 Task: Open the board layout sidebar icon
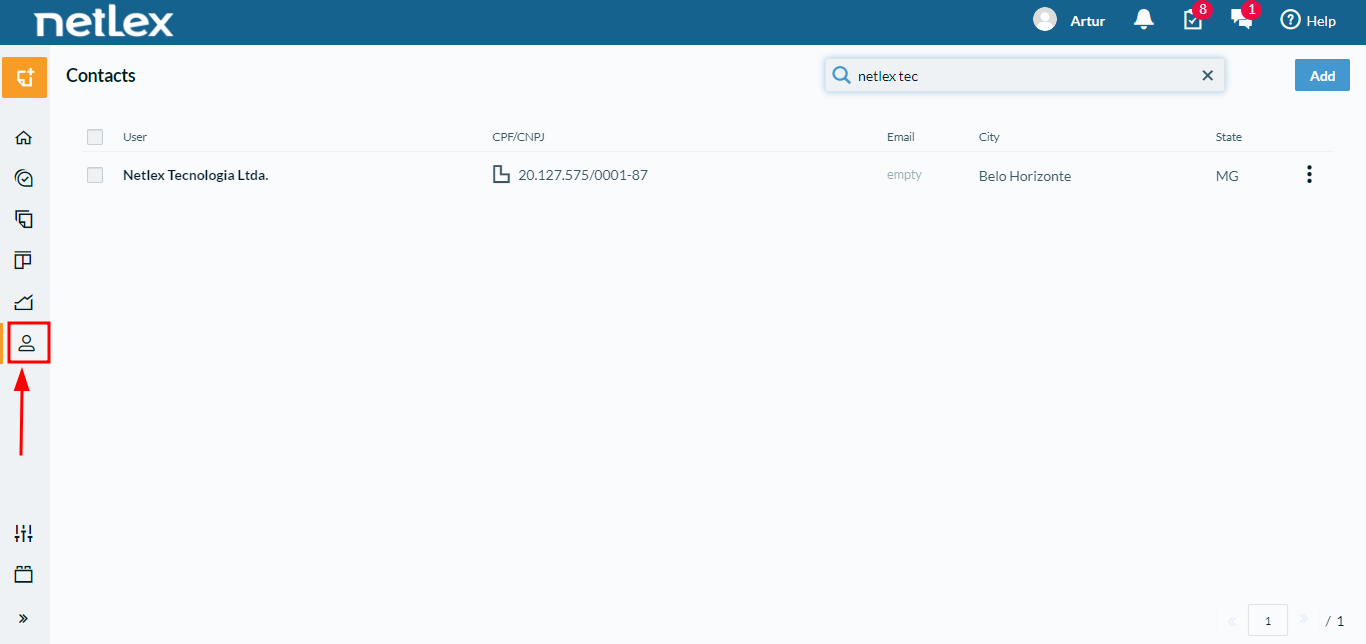tap(24, 261)
